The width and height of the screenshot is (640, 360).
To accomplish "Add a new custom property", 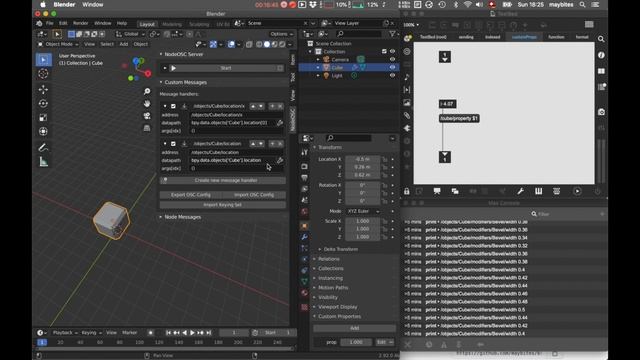I will [x=354, y=328].
